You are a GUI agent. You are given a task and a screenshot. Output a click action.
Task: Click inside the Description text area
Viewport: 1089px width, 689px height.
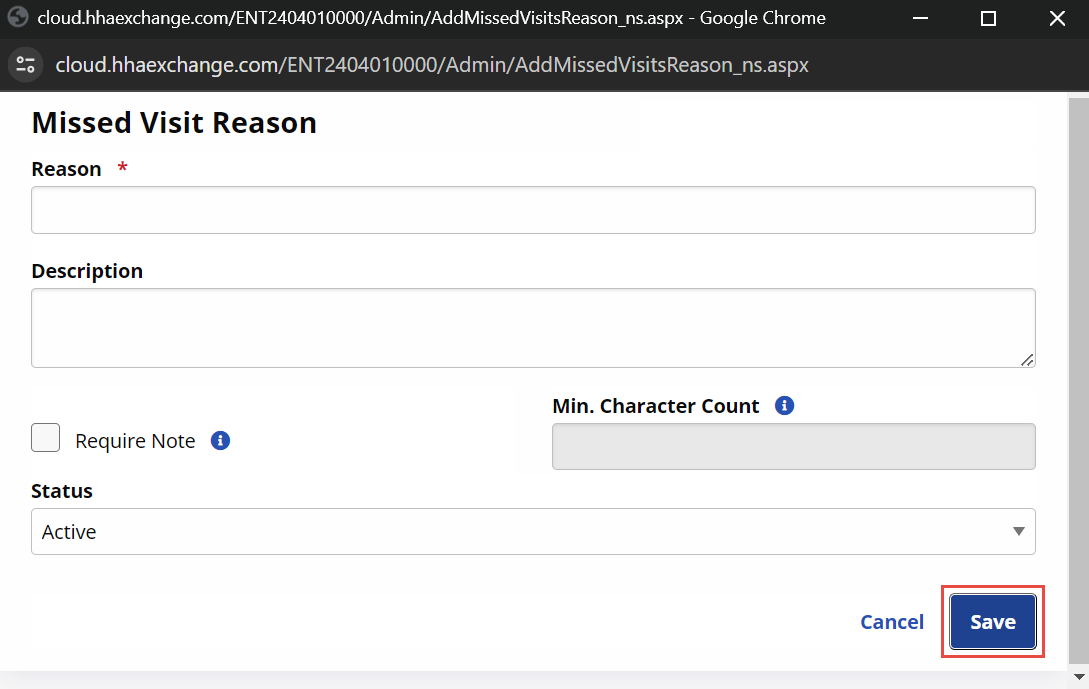point(532,328)
